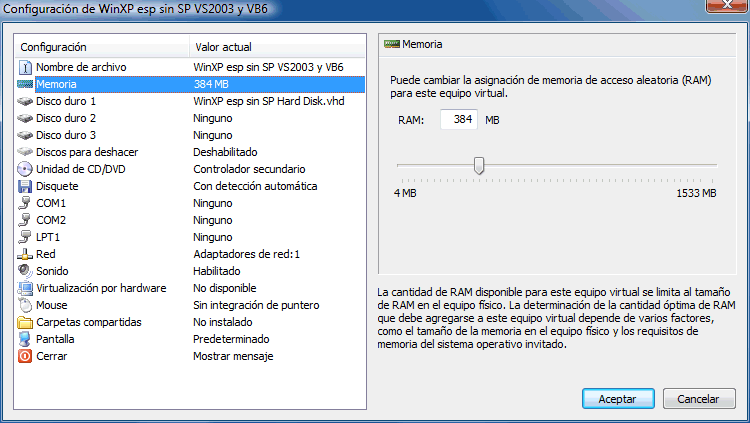Click the '4 MB' minimum label
This screenshot has width=750, height=423.
pos(405,193)
